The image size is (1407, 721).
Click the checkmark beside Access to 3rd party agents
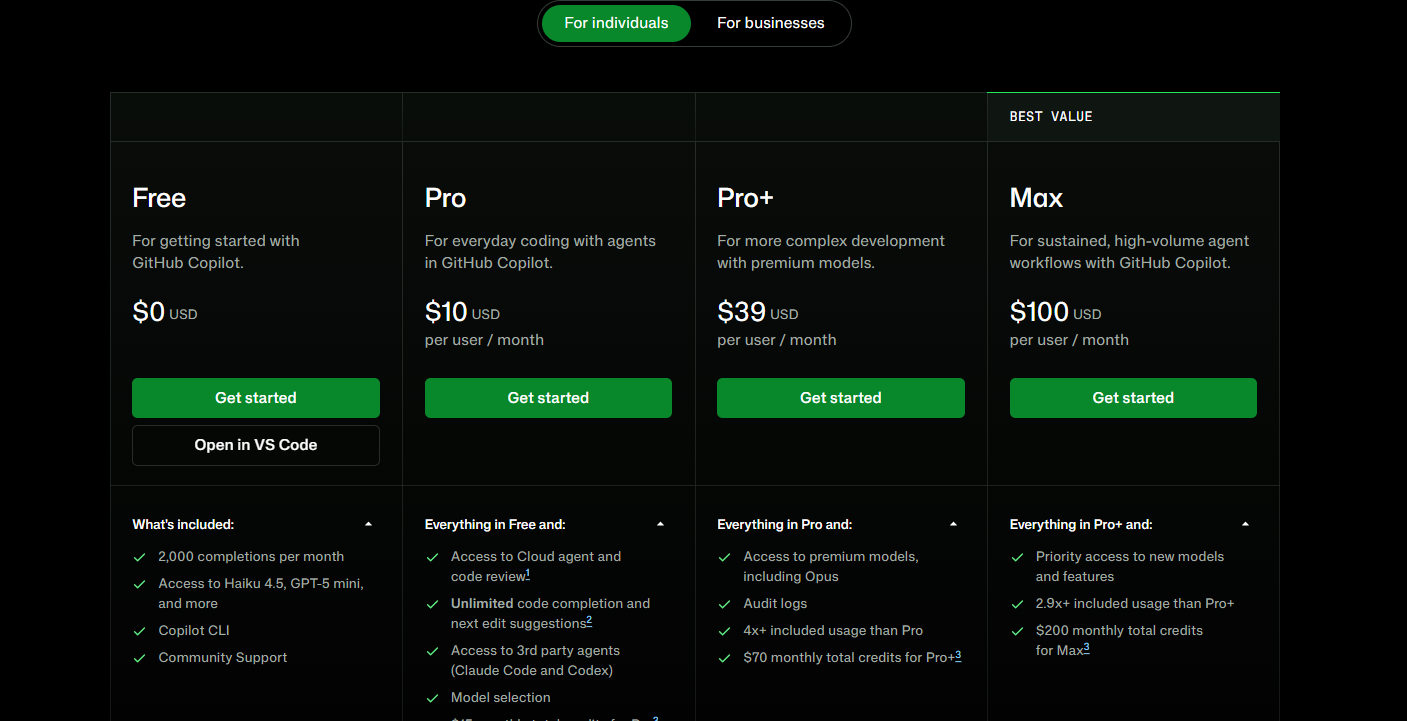point(432,651)
